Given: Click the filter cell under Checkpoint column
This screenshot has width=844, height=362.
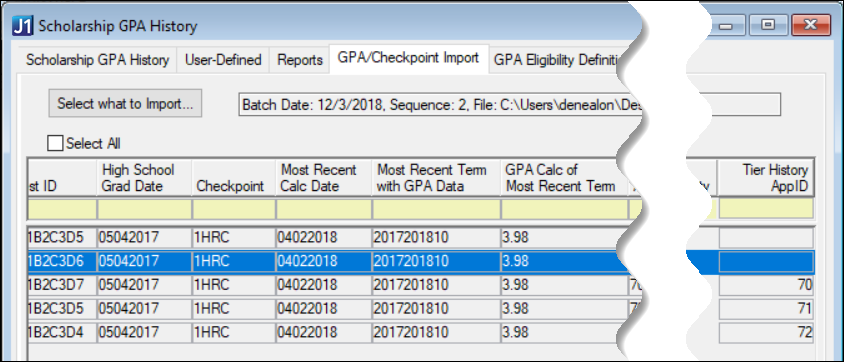Looking at the screenshot, I should (234, 209).
